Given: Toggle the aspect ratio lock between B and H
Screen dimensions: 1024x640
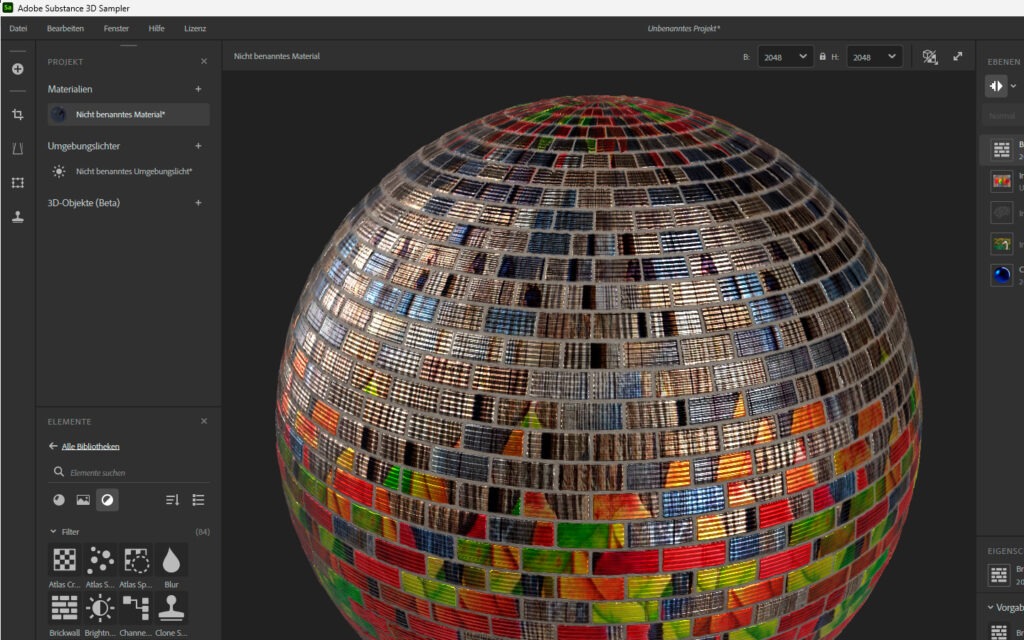Looking at the screenshot, I should coord(822,57).
